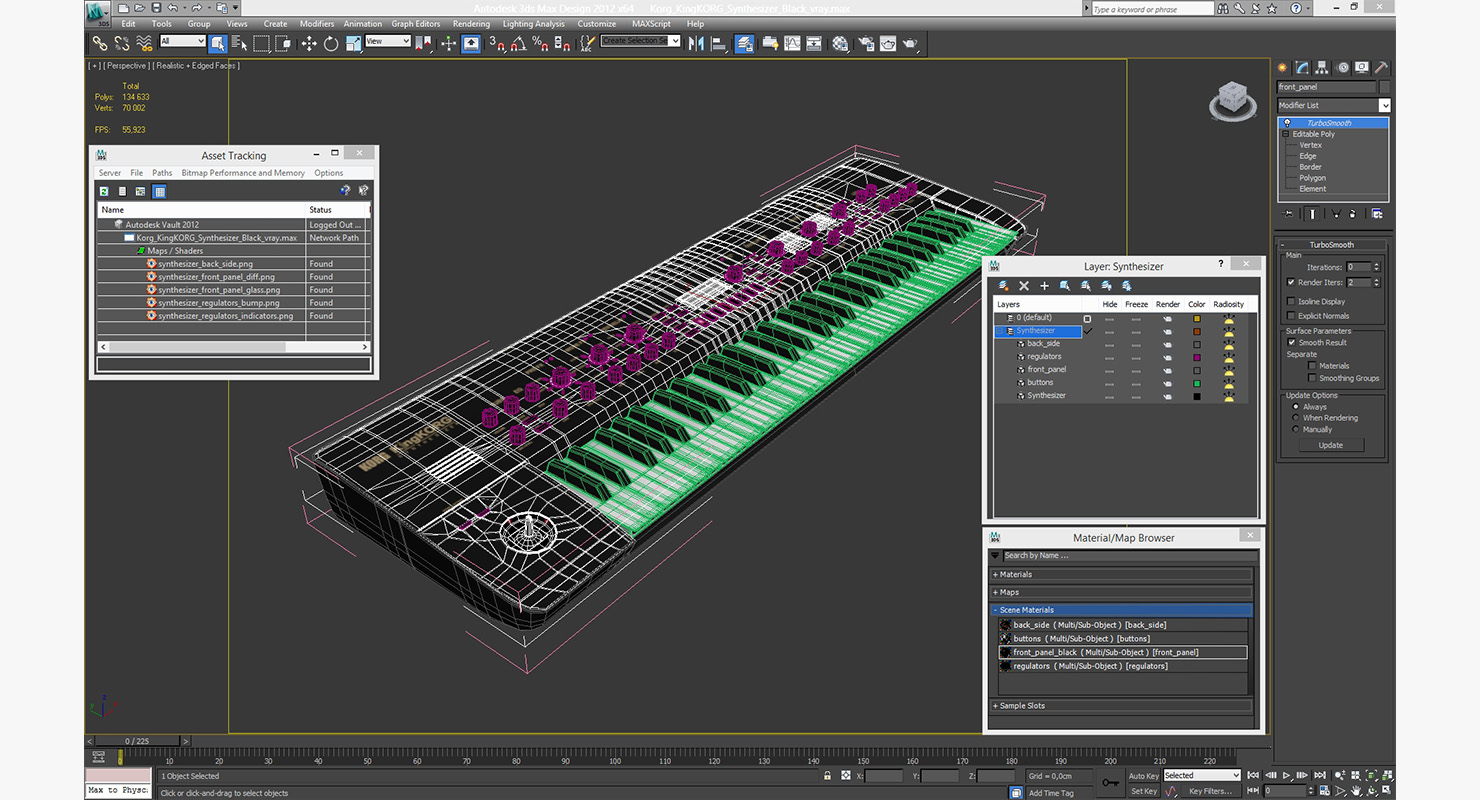Click the Bind to Space Warp icon
The height and width of the screenshot is (800, 1480).
point(144,43)
